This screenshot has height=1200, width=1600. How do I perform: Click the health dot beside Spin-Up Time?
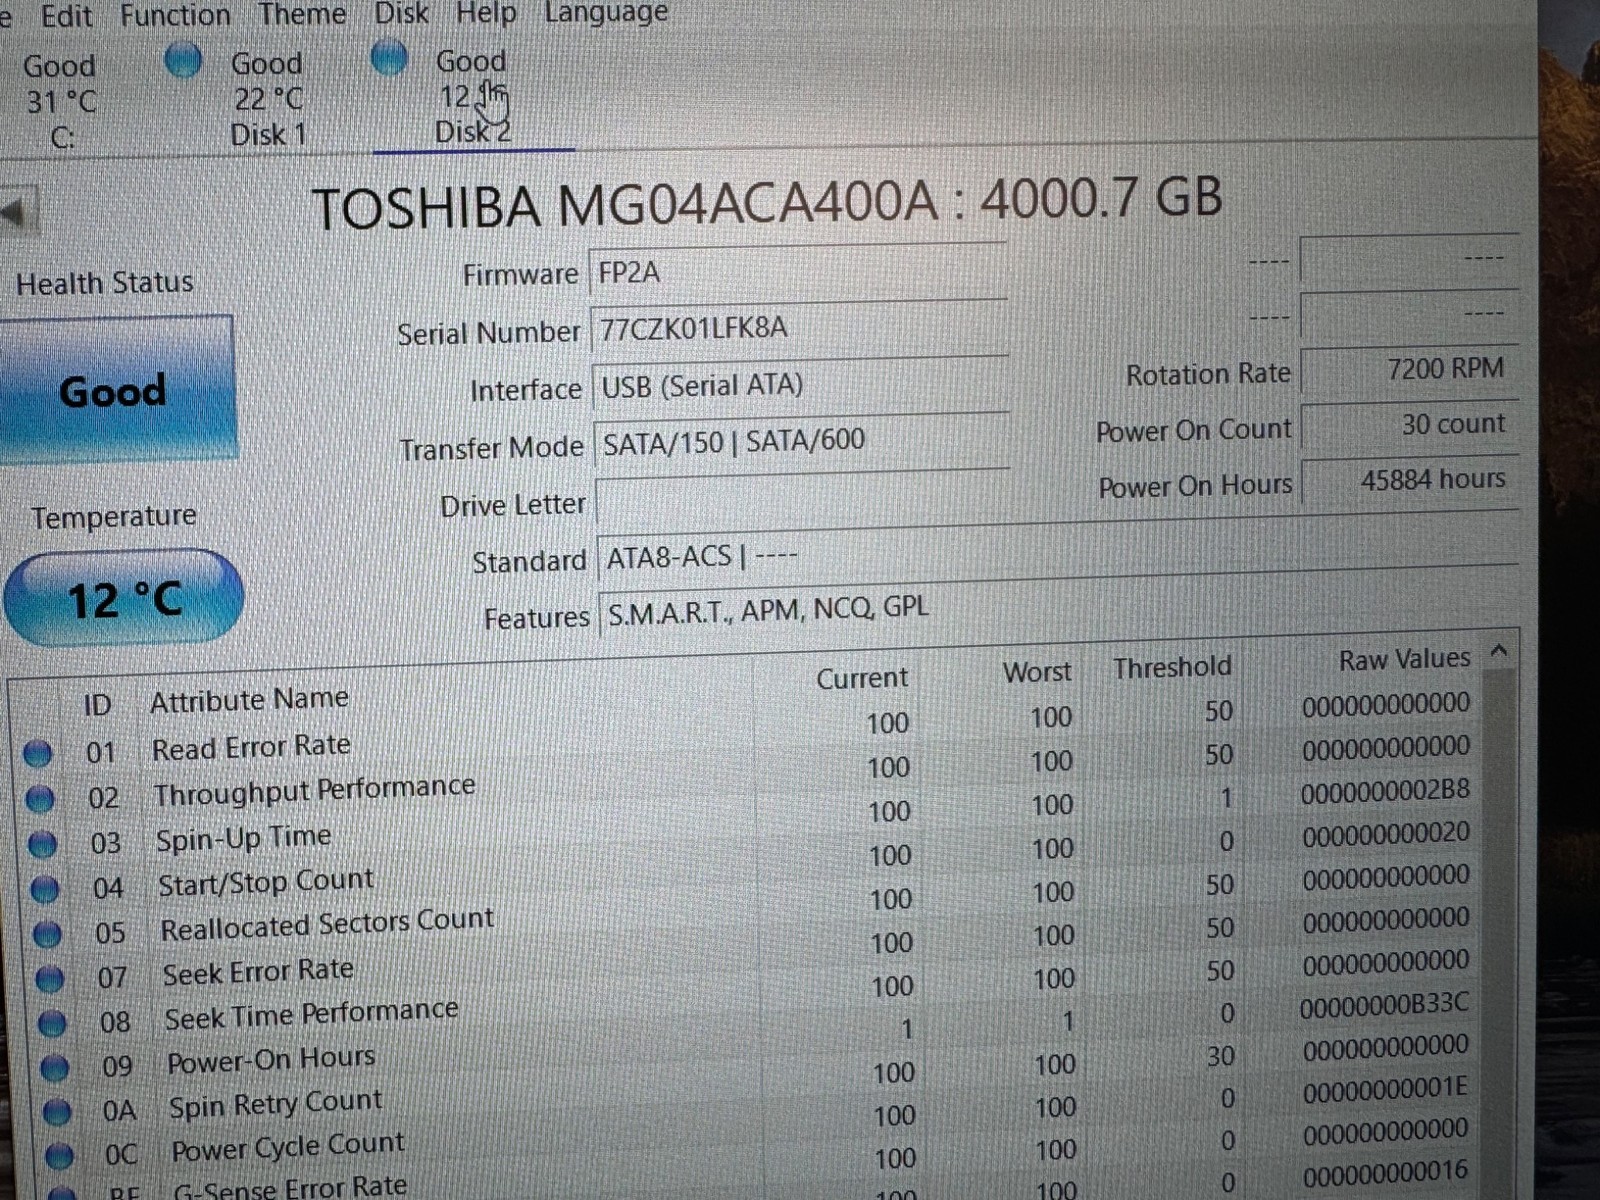click(x=42, y=845)
